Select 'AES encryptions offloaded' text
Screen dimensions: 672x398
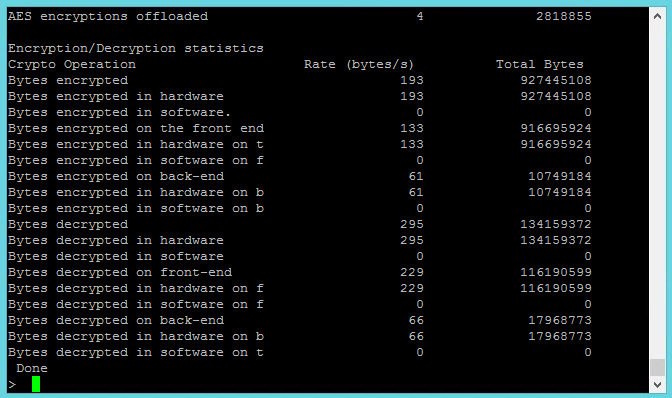pos(108,16)
